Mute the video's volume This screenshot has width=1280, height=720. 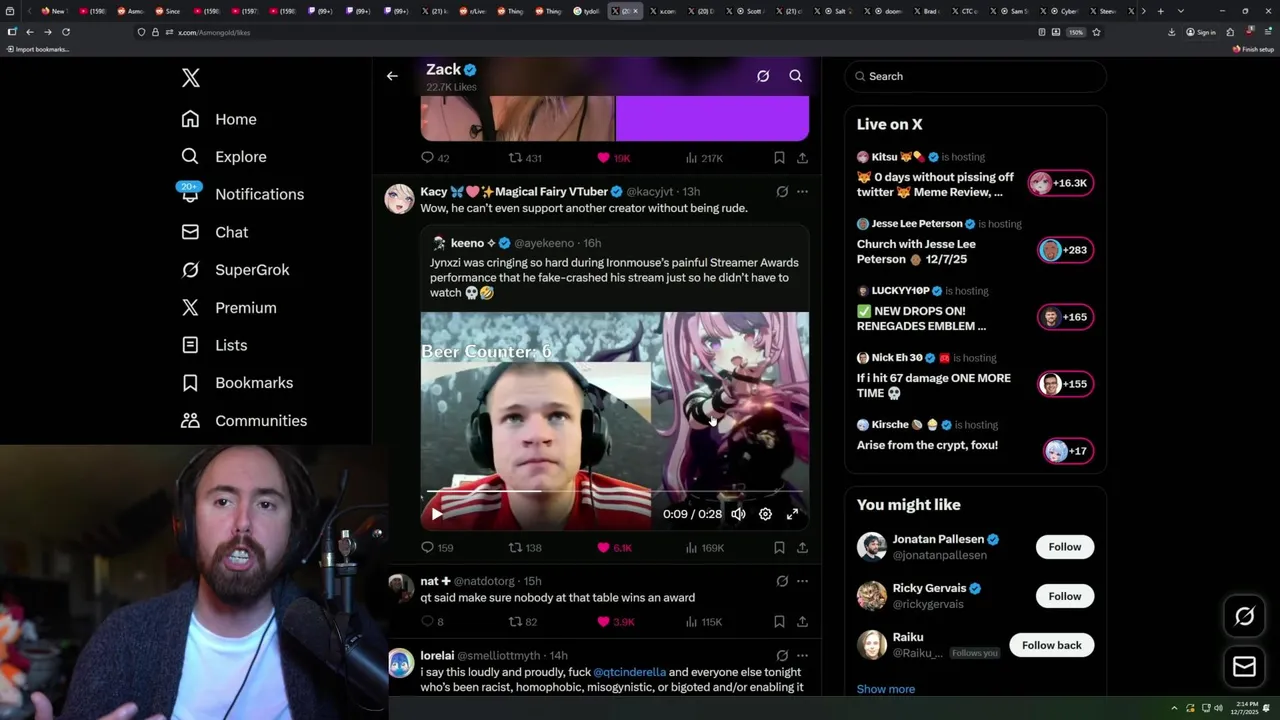738,514
